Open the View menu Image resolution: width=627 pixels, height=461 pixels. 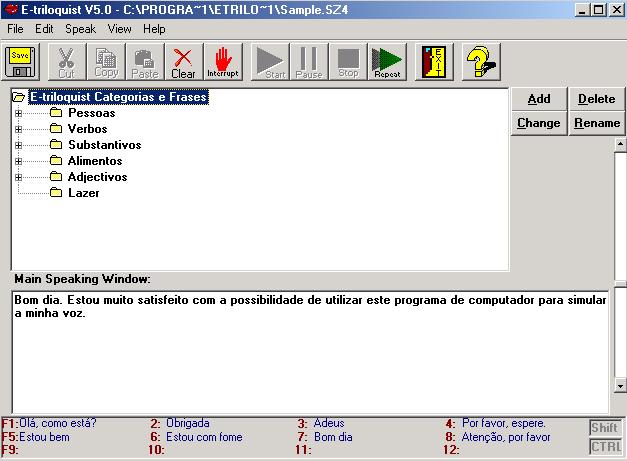(119, 29)
